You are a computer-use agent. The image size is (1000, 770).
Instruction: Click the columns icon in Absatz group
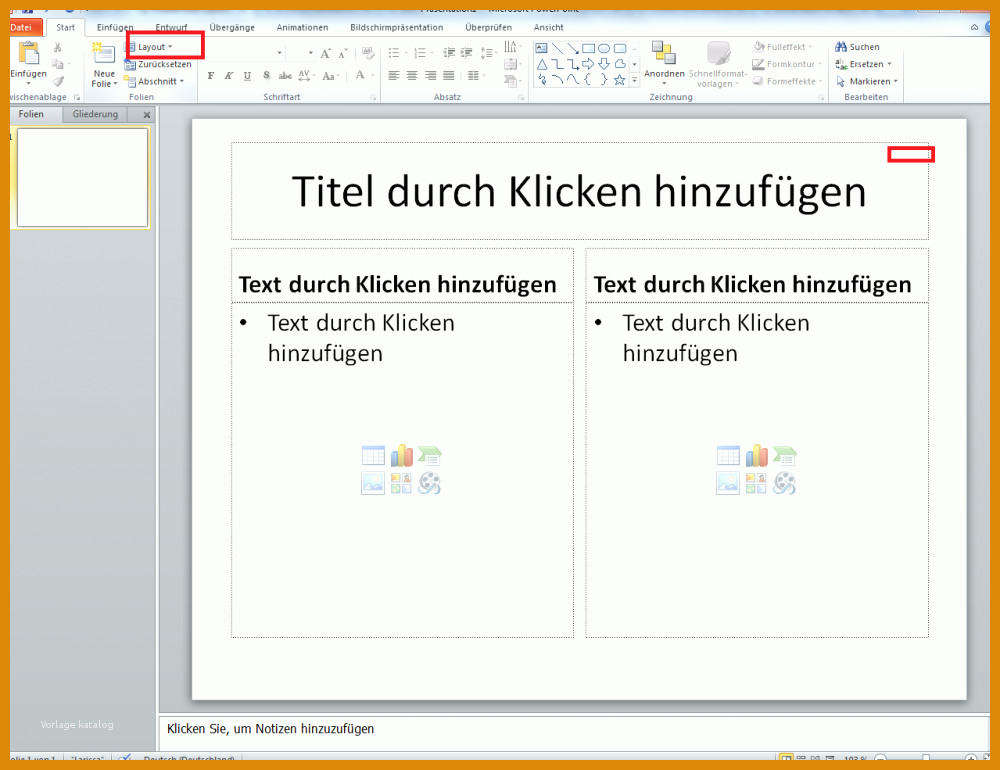click(x=473, y=76)
